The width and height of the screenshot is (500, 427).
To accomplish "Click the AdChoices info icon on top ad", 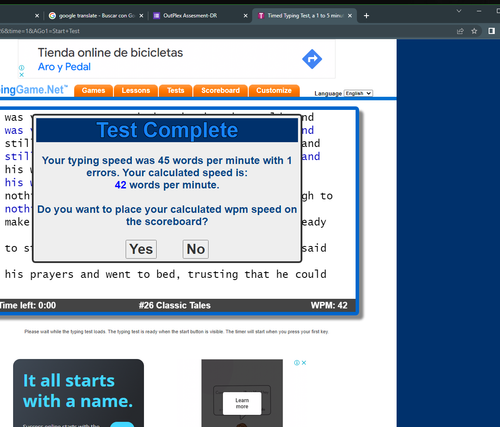I will 21,68.
